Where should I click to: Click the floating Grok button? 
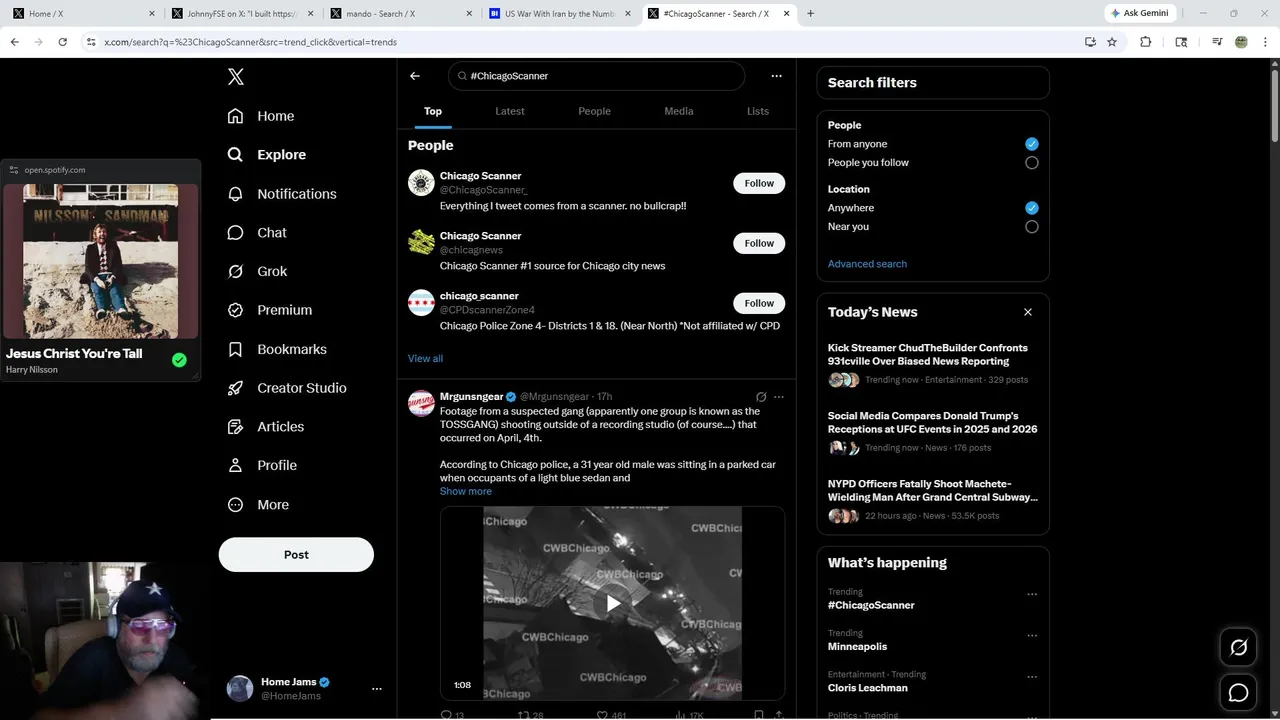tap(1238, 648)
